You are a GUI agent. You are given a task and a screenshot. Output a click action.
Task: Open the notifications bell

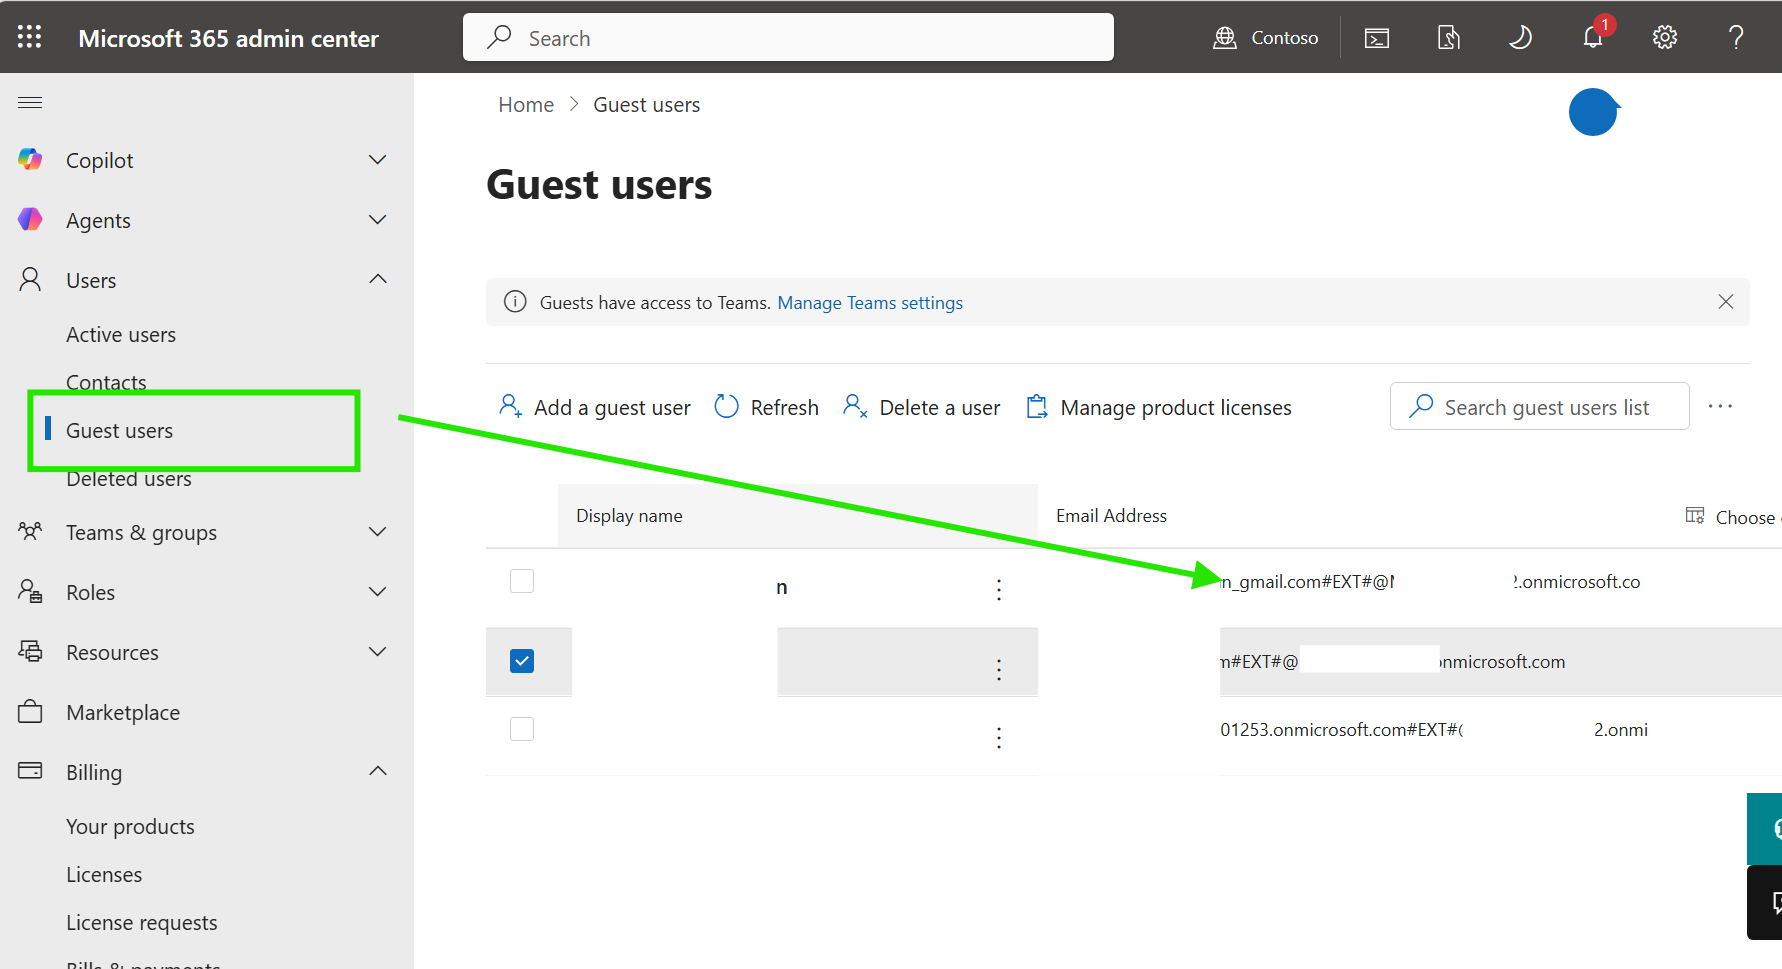coord(1593,37)
